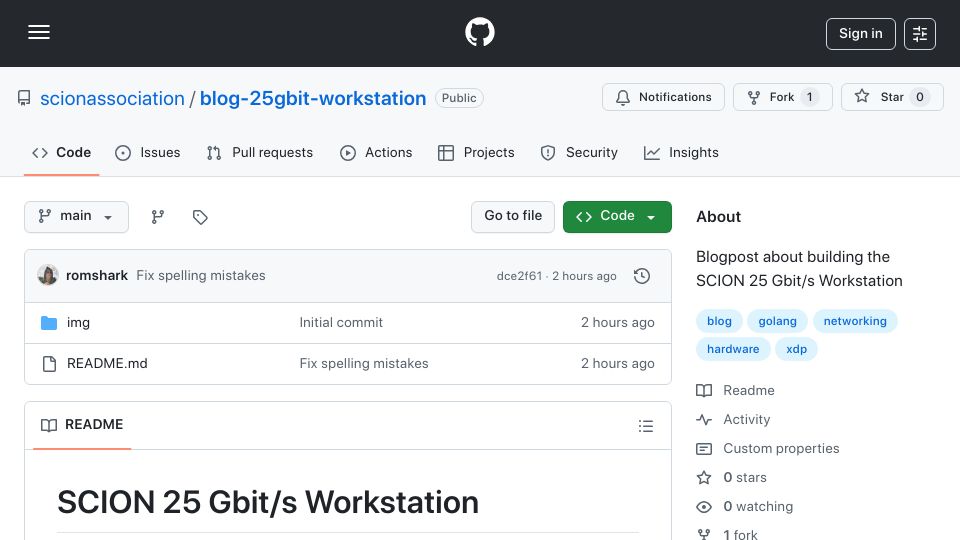Open the img folder
This screenshot has width=960, height=540.
tap(78, 323)
